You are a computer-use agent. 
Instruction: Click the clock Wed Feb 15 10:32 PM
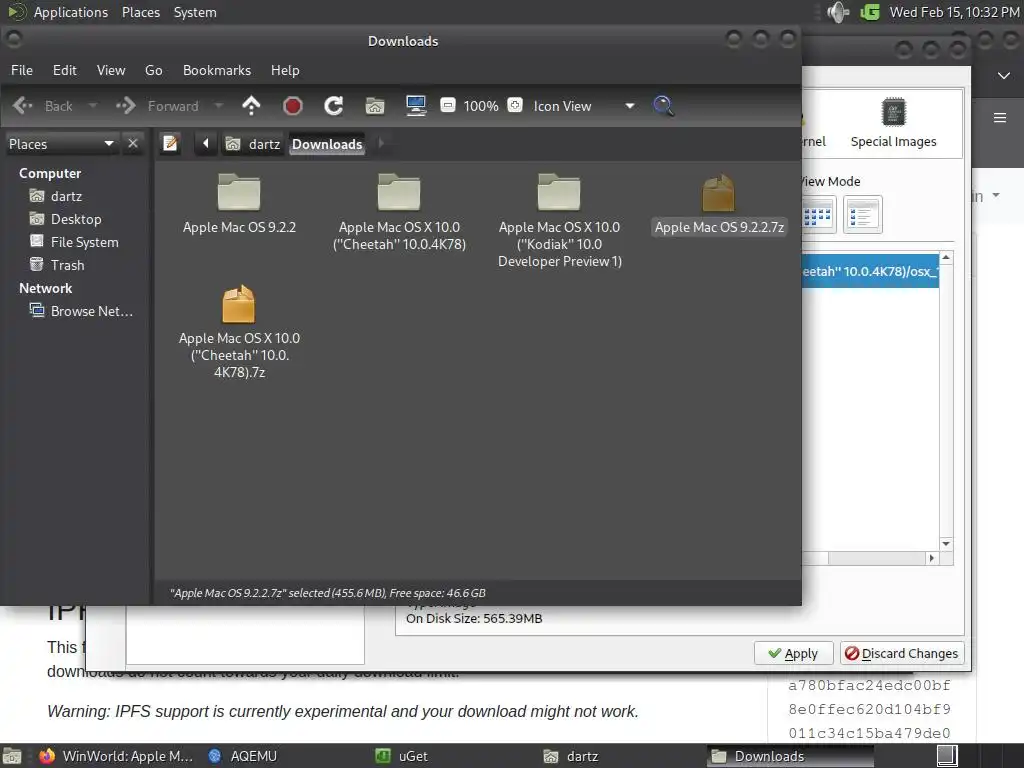coord(954,12)
